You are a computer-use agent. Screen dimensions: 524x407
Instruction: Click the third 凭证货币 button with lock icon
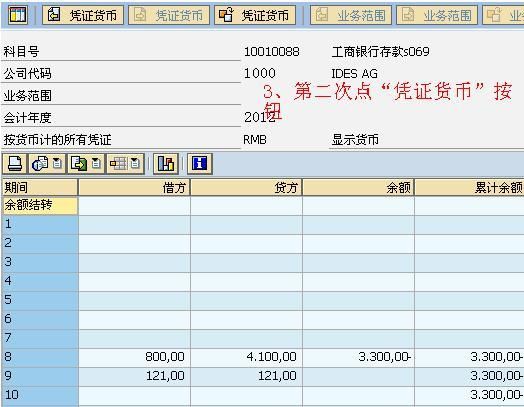(x=255, y=15)
